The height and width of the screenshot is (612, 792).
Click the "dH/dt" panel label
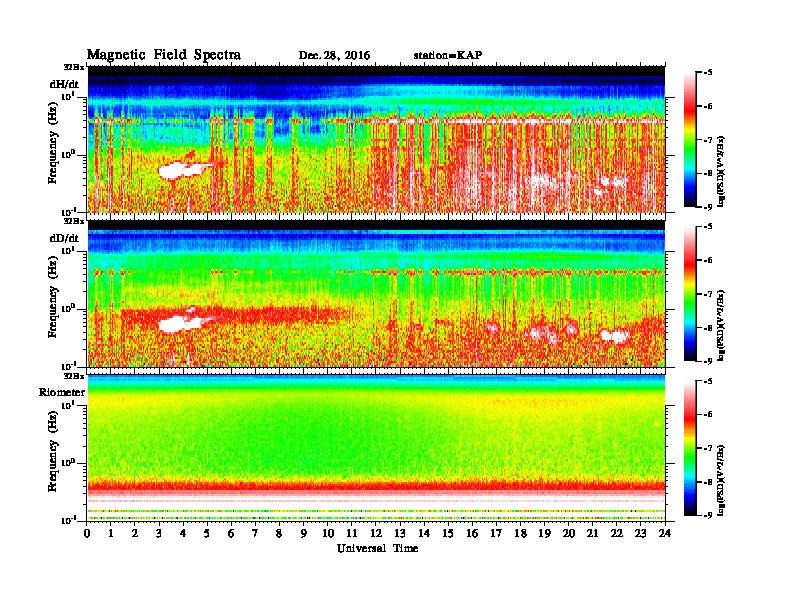tap(64, 84)
